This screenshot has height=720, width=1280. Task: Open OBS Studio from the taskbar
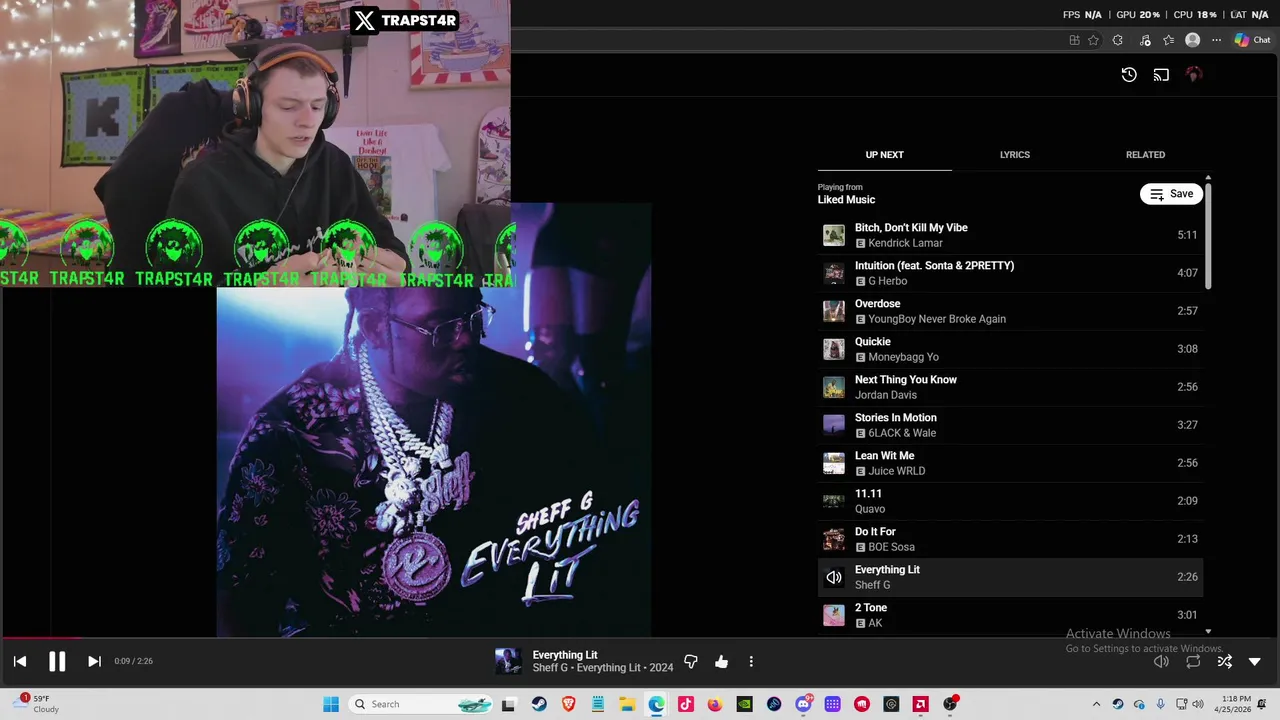click(x=950, y=704)
